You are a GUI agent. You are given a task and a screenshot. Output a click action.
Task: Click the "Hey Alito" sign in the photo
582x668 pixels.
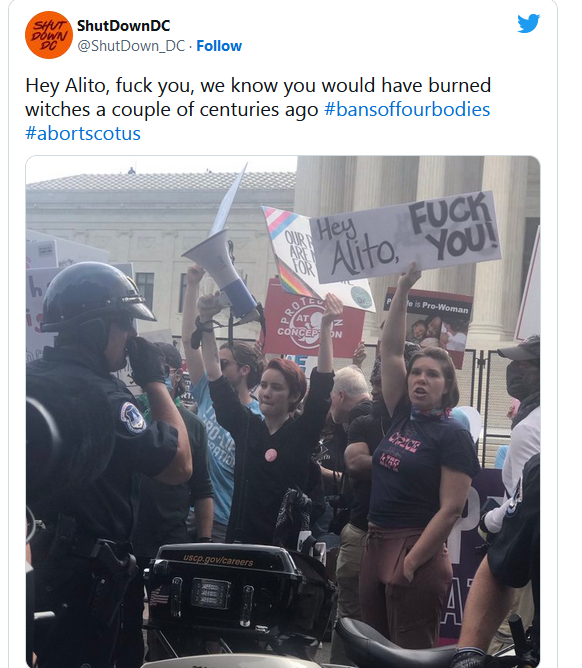[406, 237]
